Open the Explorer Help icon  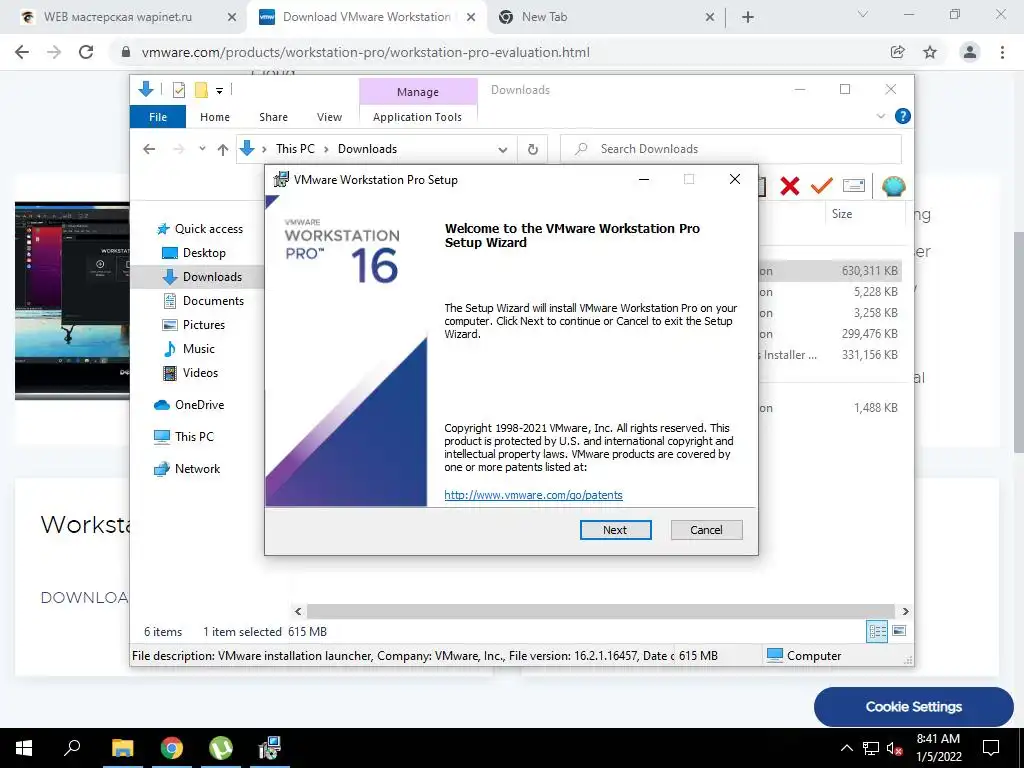coord(903,116)
